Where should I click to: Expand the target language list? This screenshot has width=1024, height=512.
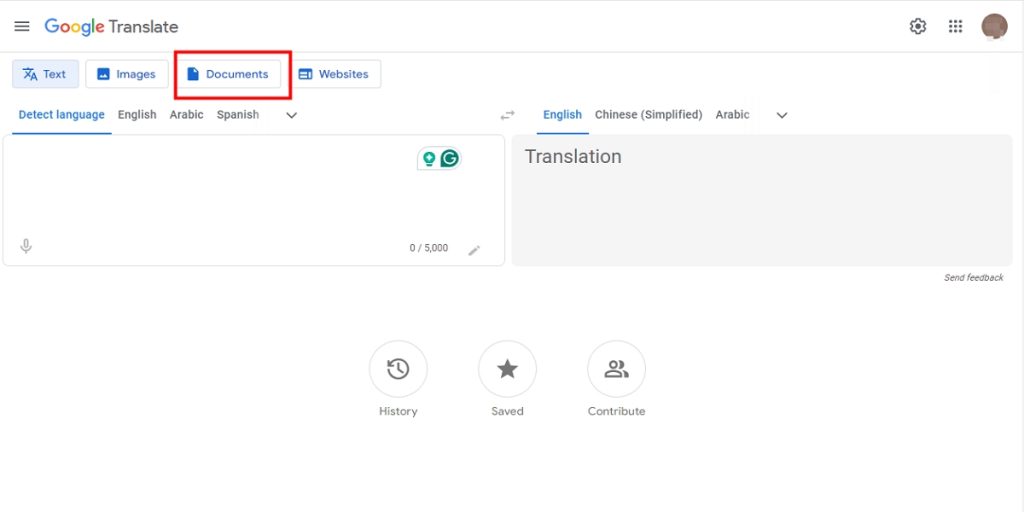pos(782,115)
